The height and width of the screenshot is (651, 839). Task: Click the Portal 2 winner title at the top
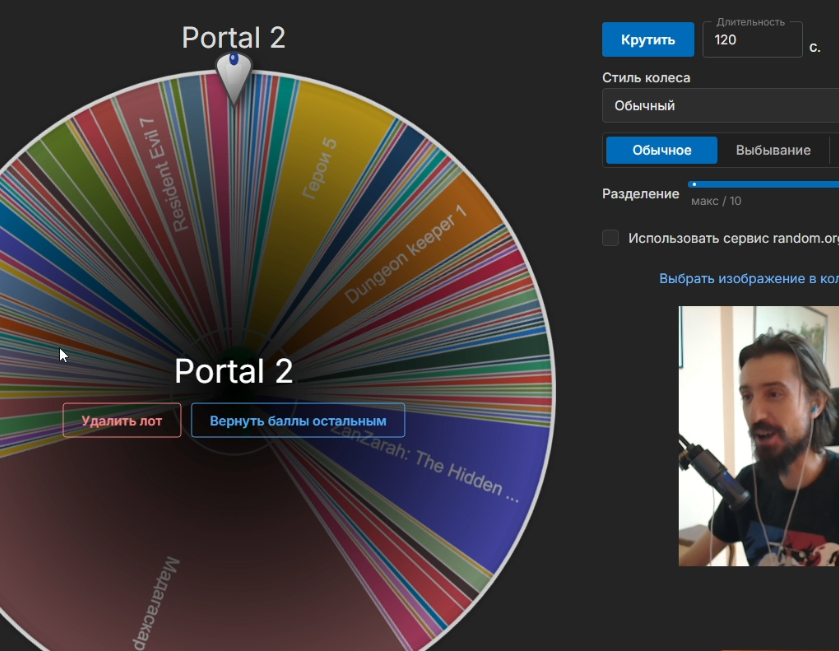[234, 37]
